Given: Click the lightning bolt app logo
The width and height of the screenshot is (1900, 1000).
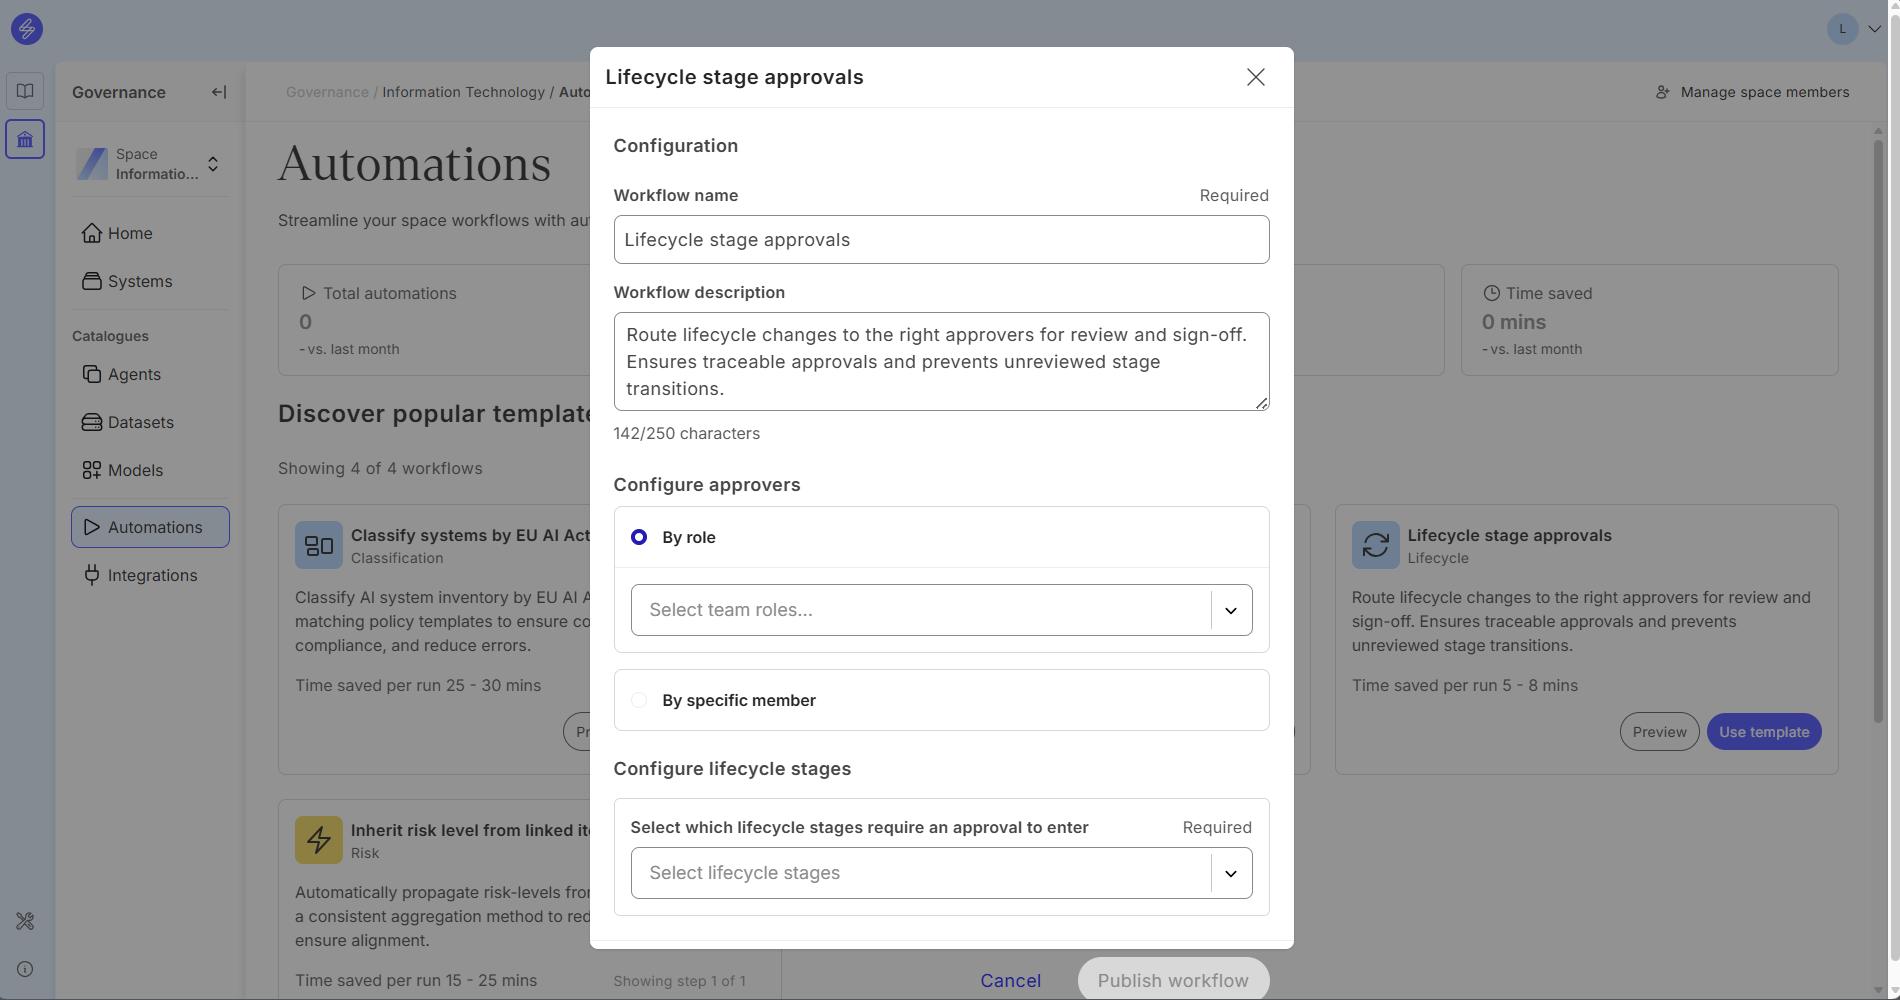Looking at the screenshot, I should 27,29.
